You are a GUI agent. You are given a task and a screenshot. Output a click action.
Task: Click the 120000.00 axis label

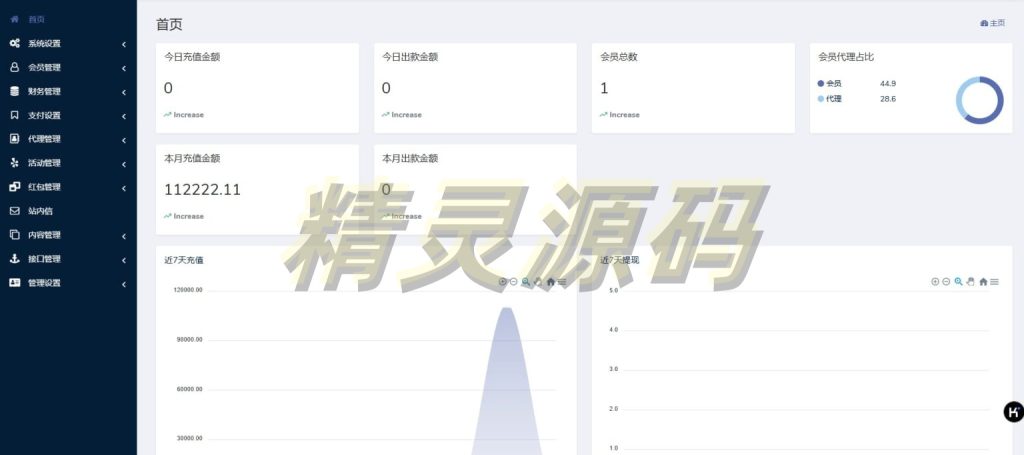click(188, 290)
